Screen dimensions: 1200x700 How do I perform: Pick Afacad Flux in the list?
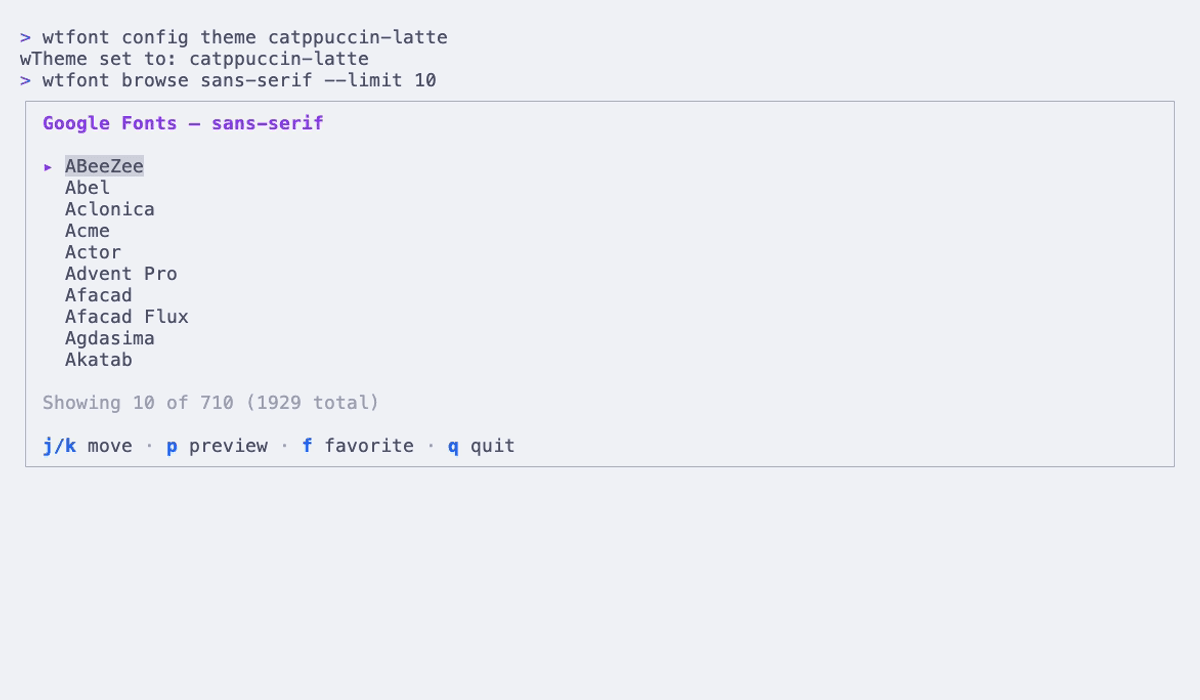[127, 317]
